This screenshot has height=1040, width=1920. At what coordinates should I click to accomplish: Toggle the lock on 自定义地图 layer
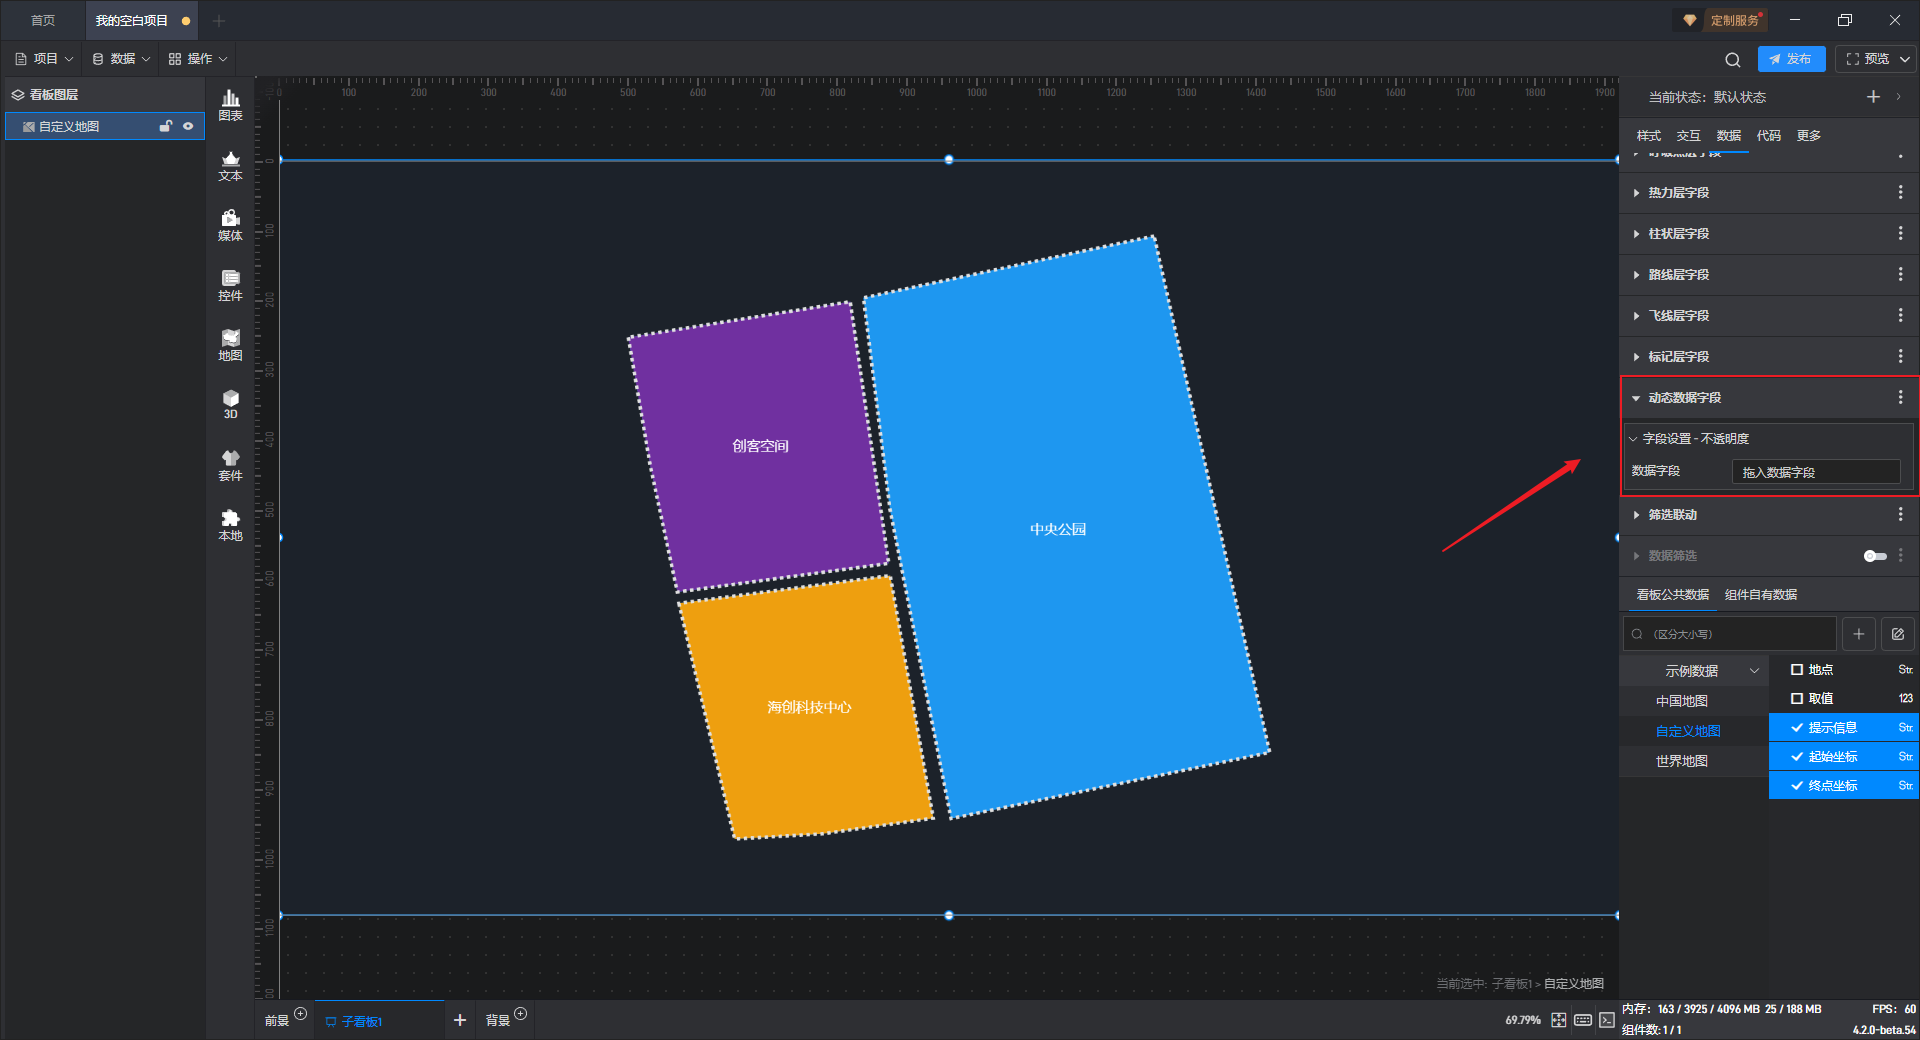pos(166,126)
